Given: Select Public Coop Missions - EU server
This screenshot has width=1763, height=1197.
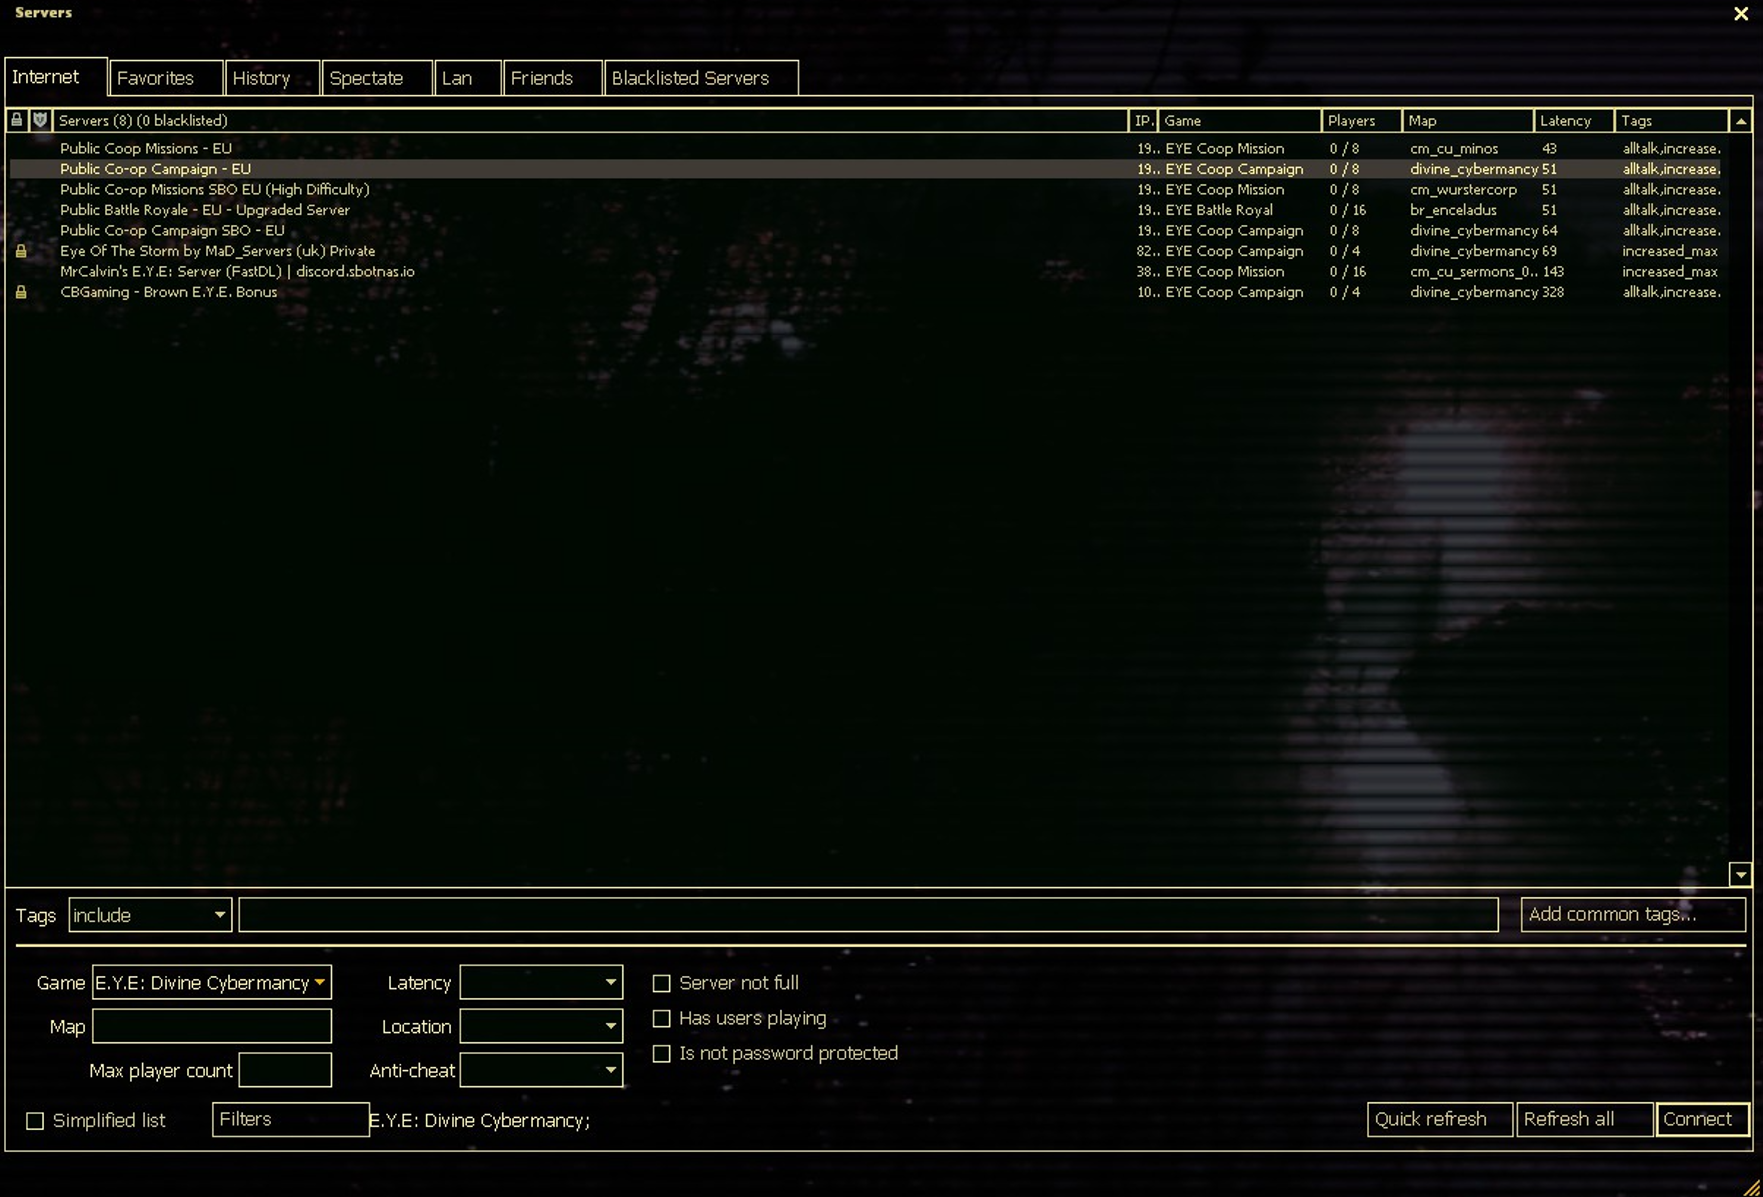Looking at the screenshot, I should tap(866, 148).
